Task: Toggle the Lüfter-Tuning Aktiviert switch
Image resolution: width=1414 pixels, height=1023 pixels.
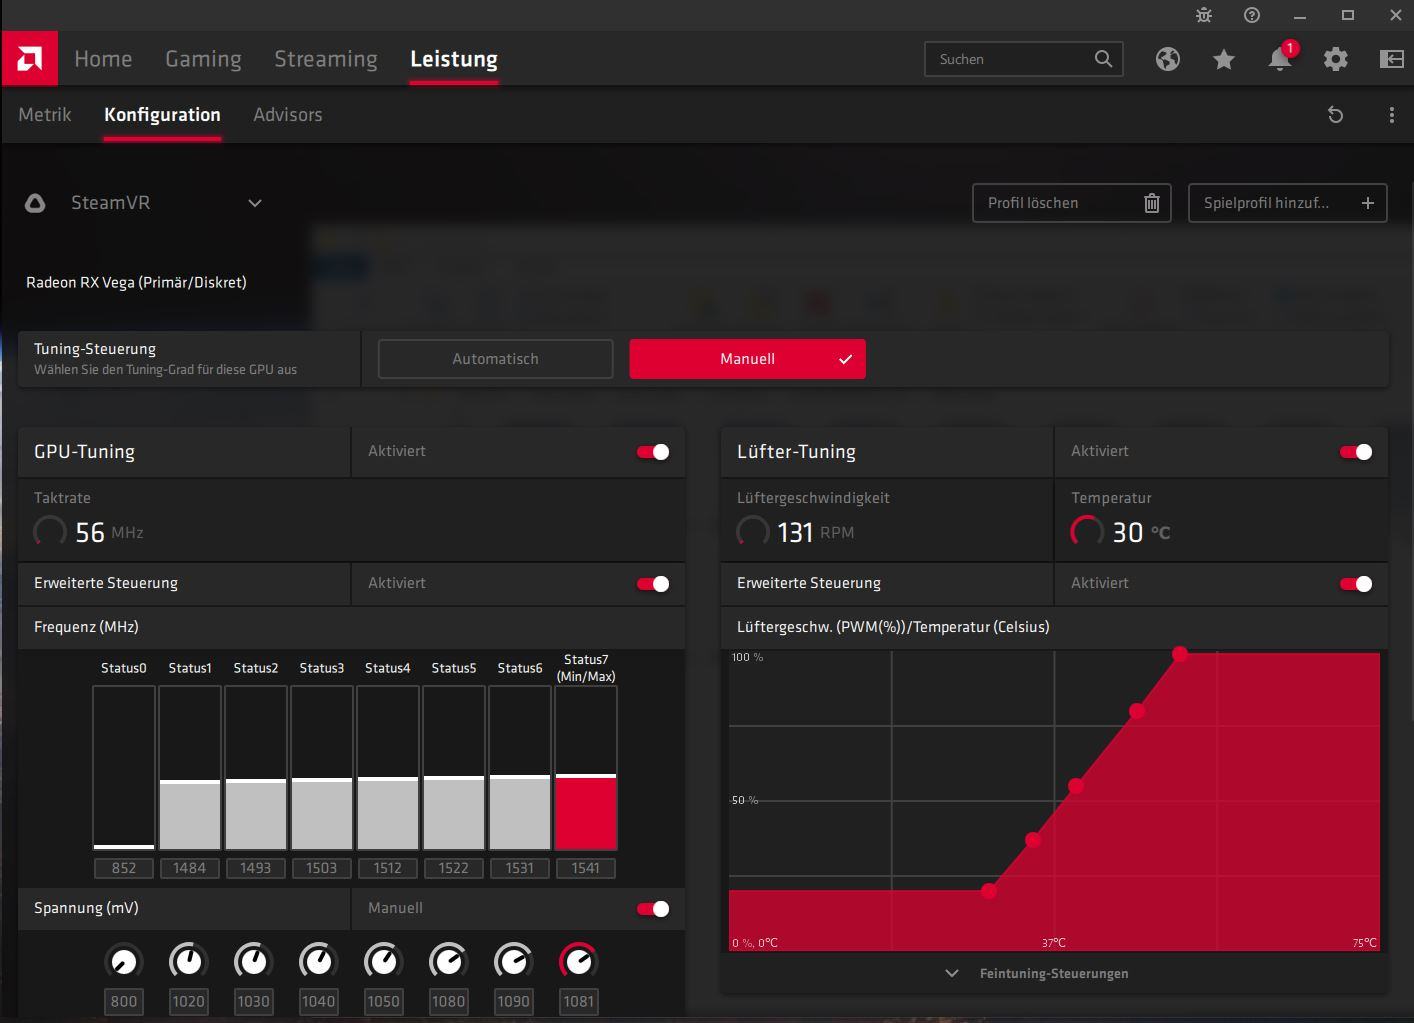Action: pyautogui.click(x=1356, y=452)
